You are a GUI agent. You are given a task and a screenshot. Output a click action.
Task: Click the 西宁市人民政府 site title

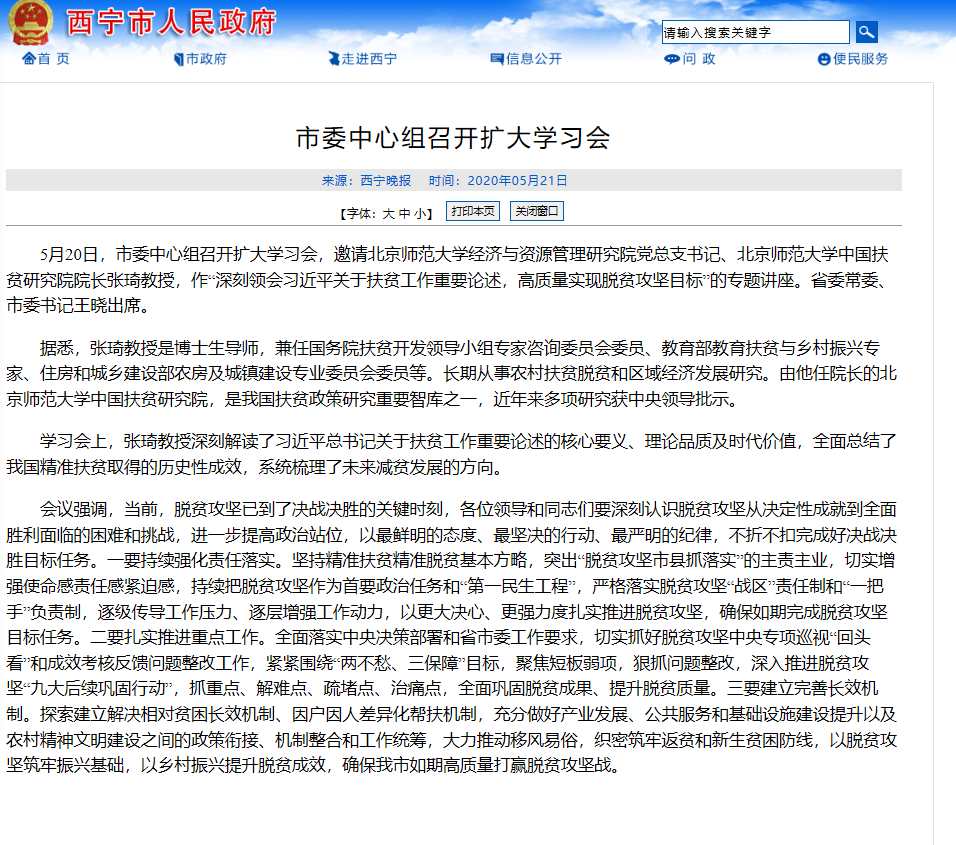click(x=170, y=22)
